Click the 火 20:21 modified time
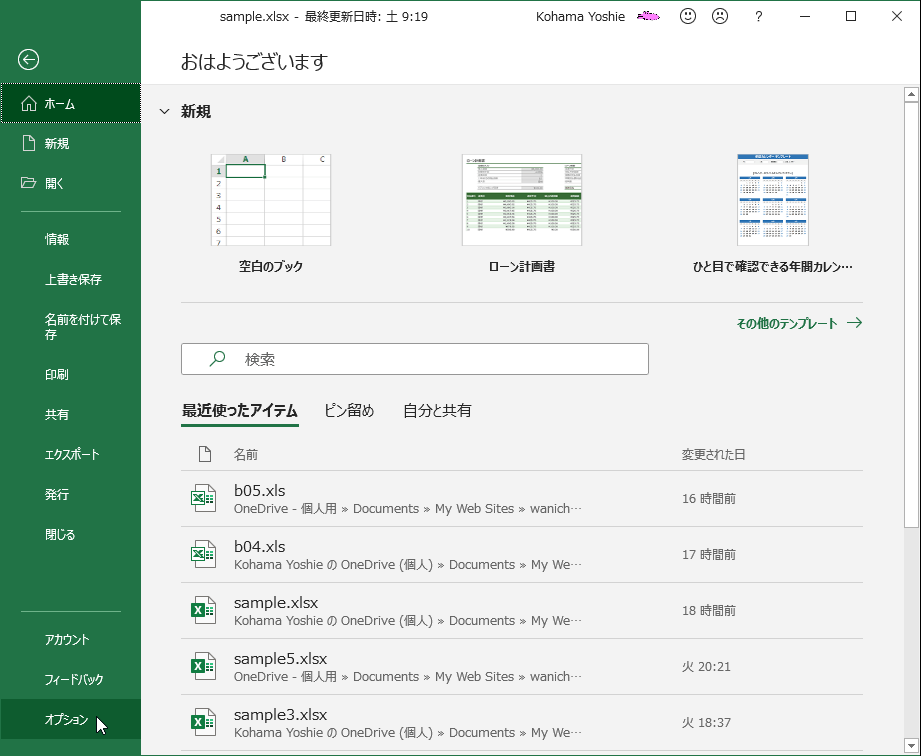This screenshot has height=756, width=921. [x=706, y=667]
